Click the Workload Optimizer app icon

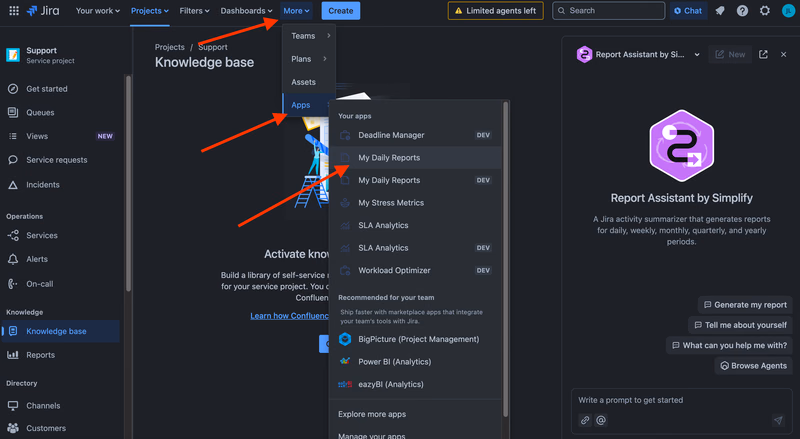345,271
